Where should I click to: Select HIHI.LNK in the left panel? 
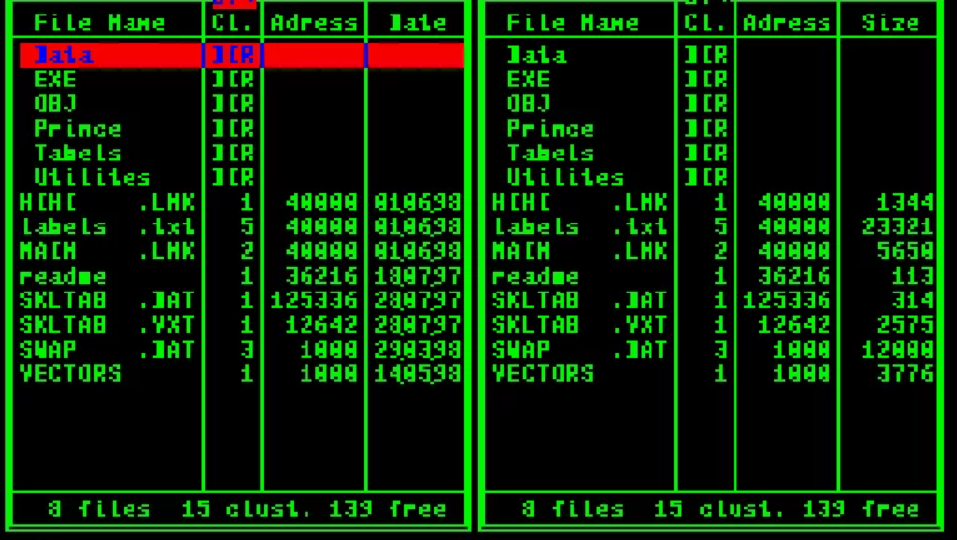point(107,202)
